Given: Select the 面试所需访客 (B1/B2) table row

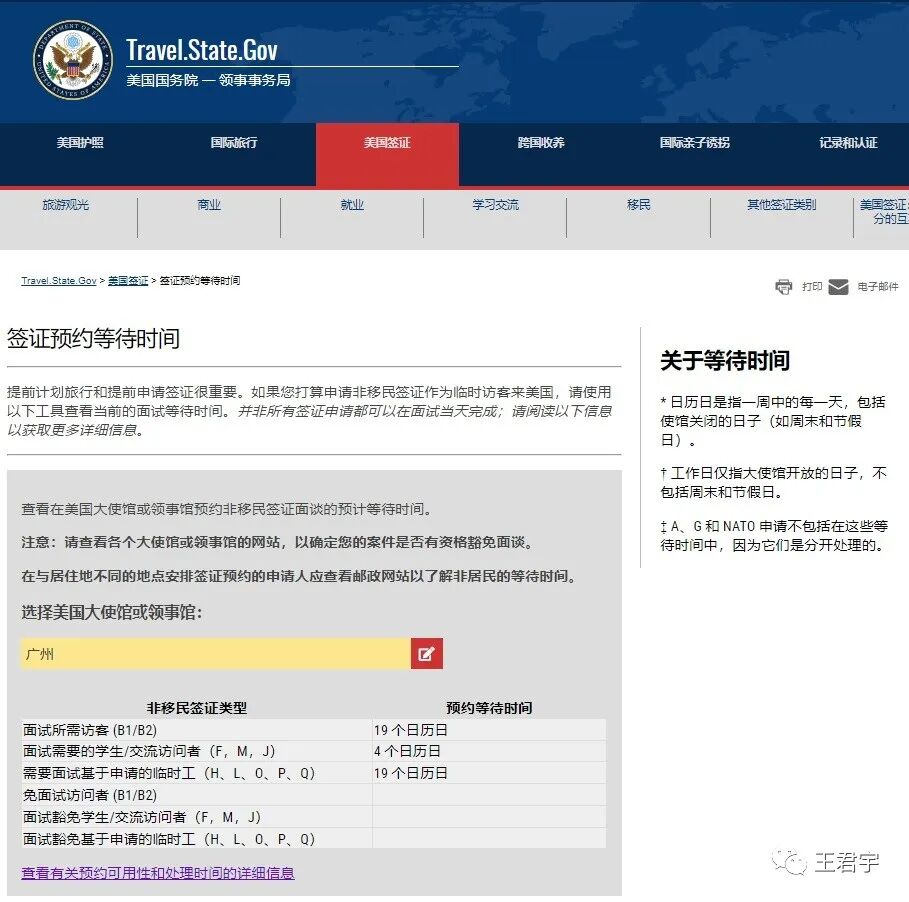Looking at the screenshot, I should (x=300, y=730).
